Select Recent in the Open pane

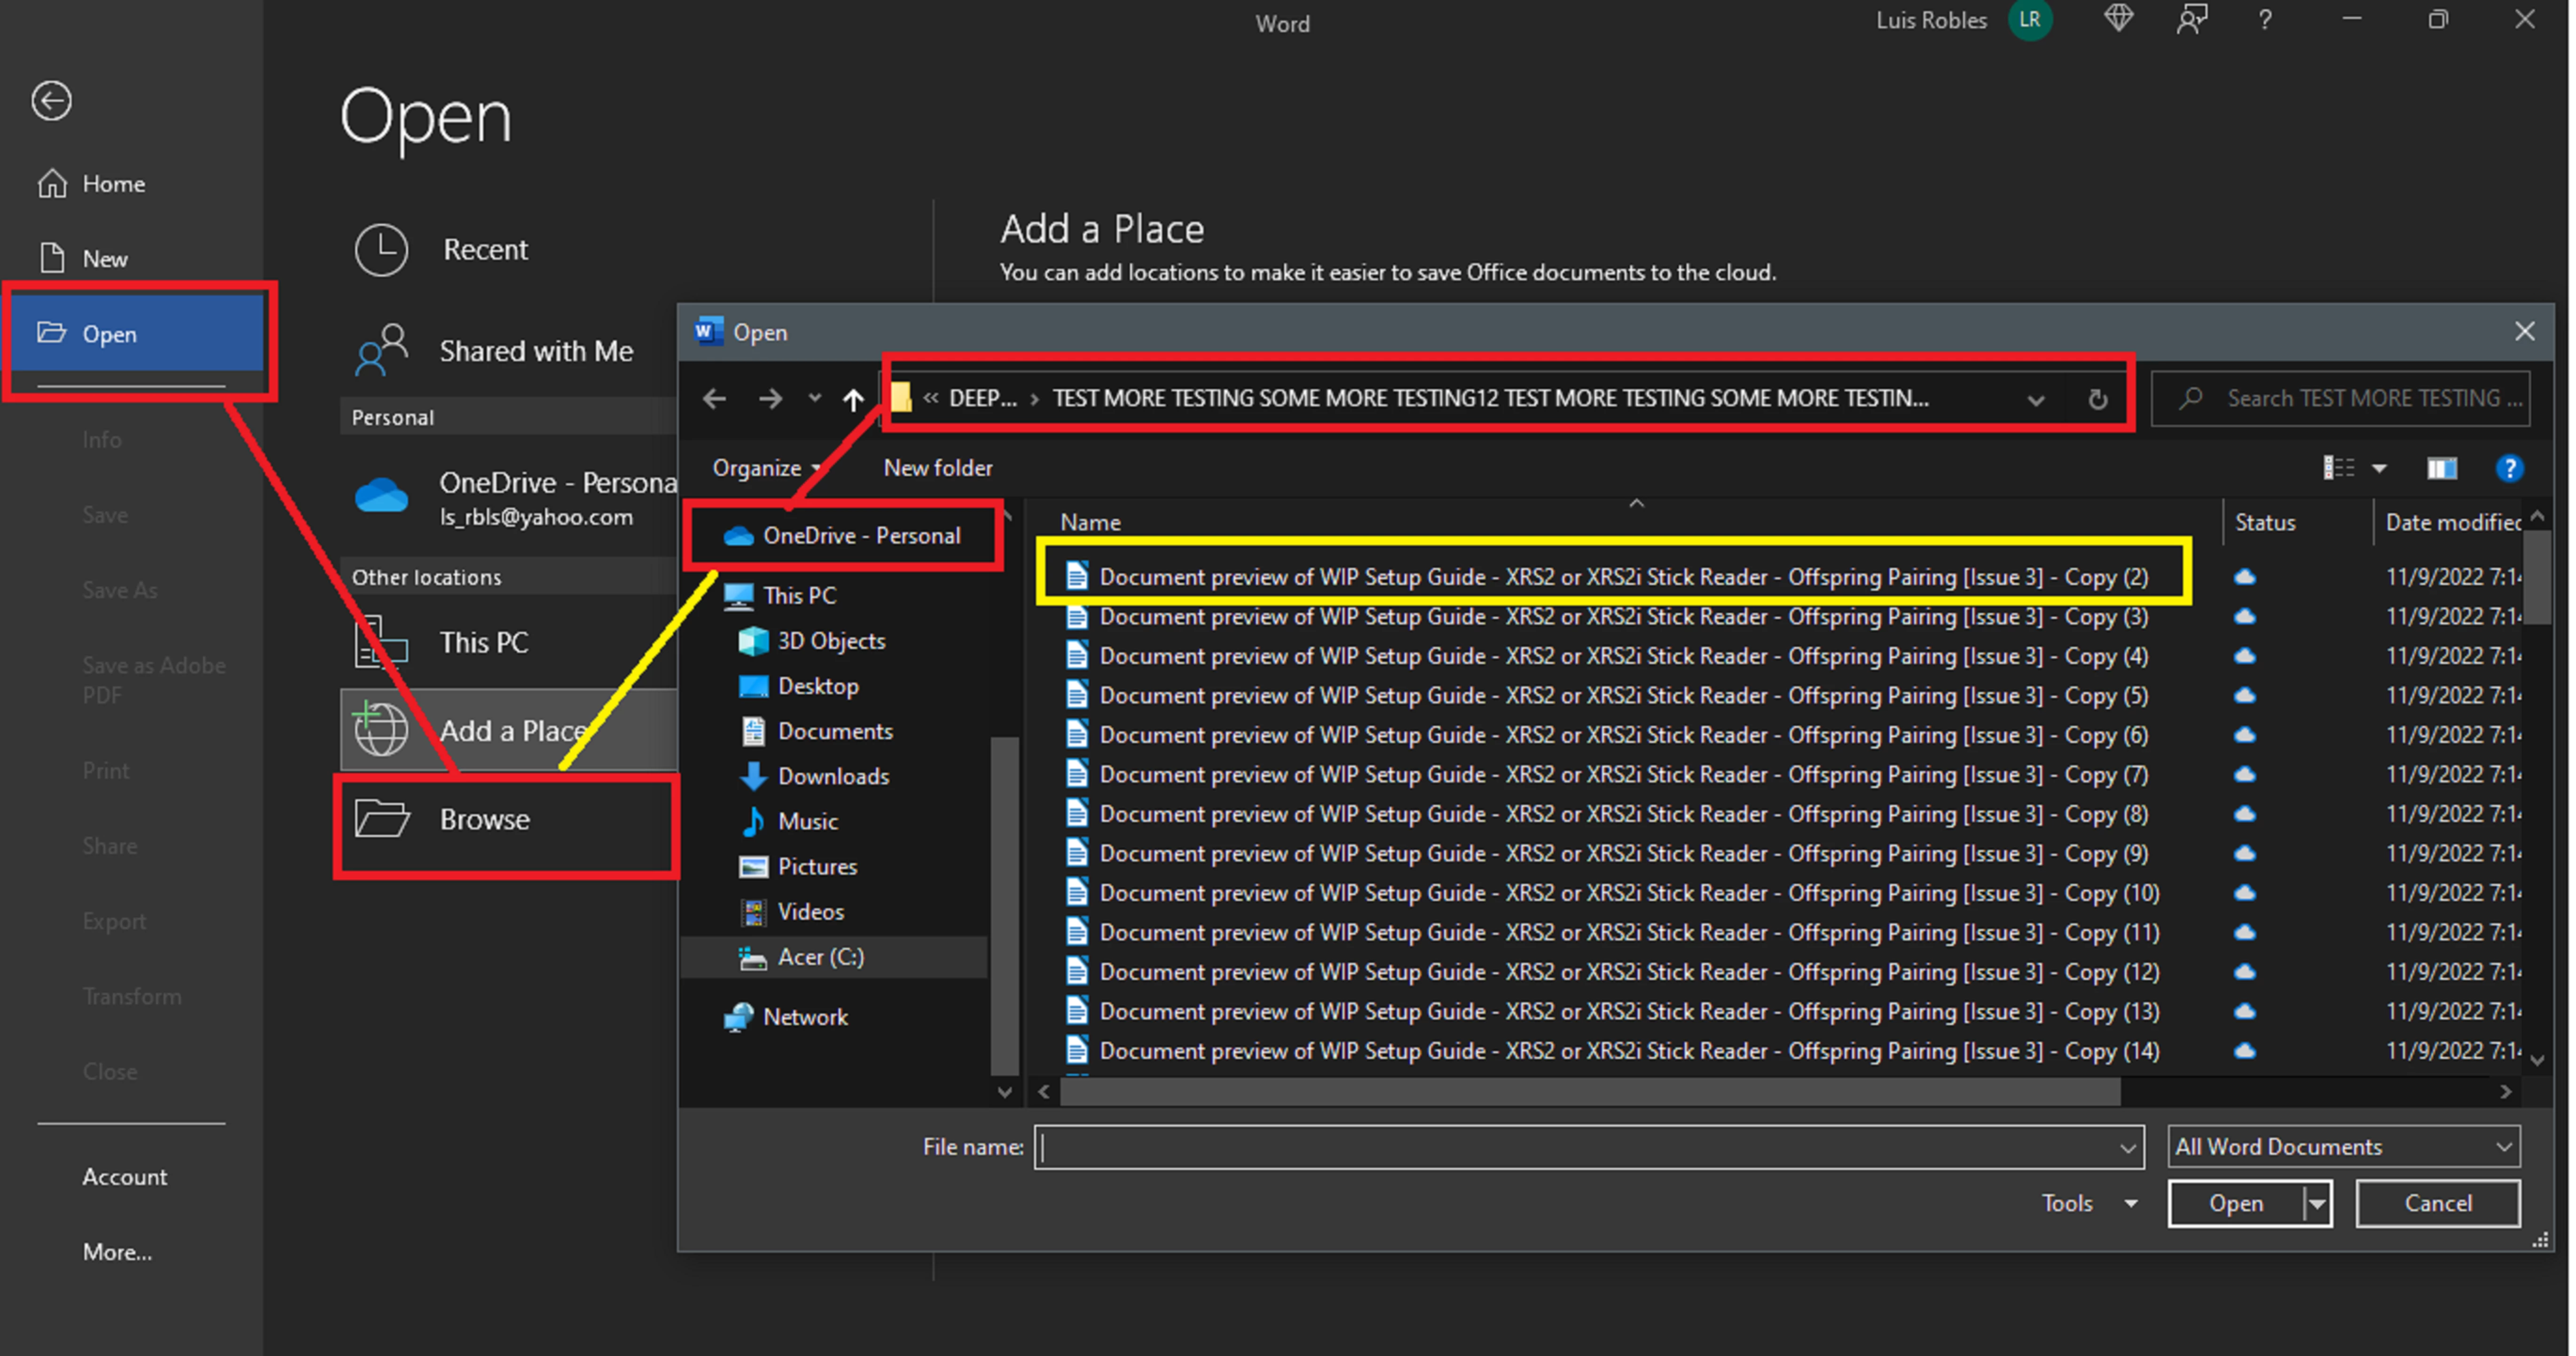485,249
